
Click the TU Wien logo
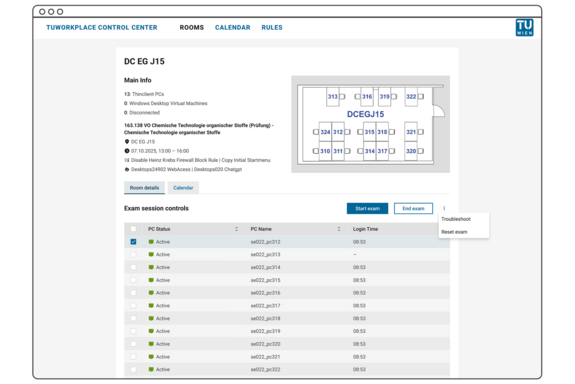[524, 28]
